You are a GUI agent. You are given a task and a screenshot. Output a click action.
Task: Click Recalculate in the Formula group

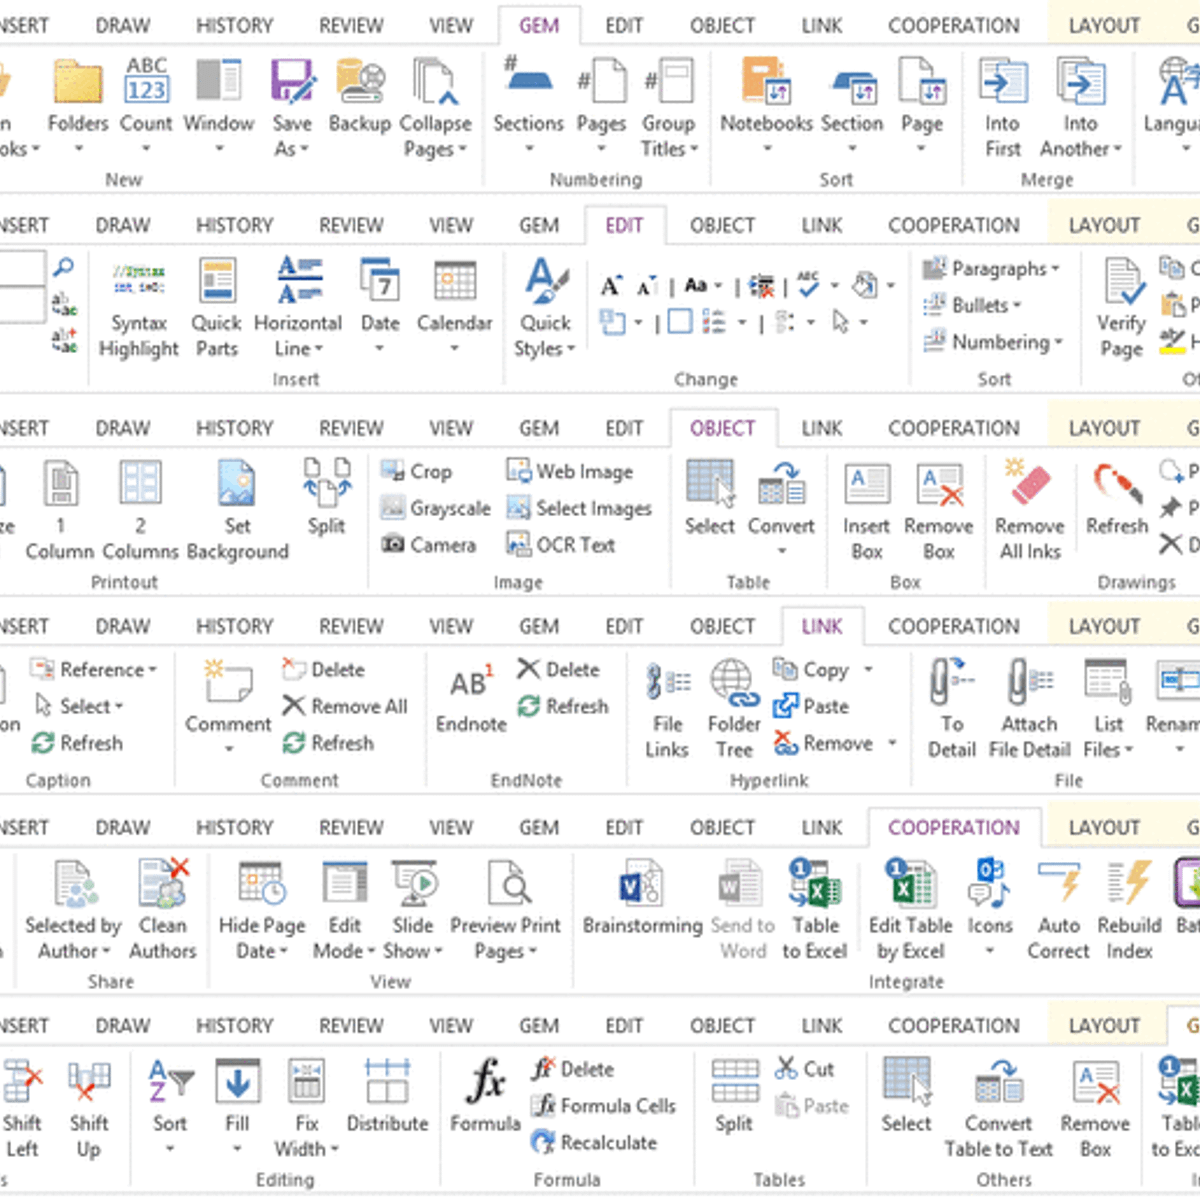point(594,1142)
